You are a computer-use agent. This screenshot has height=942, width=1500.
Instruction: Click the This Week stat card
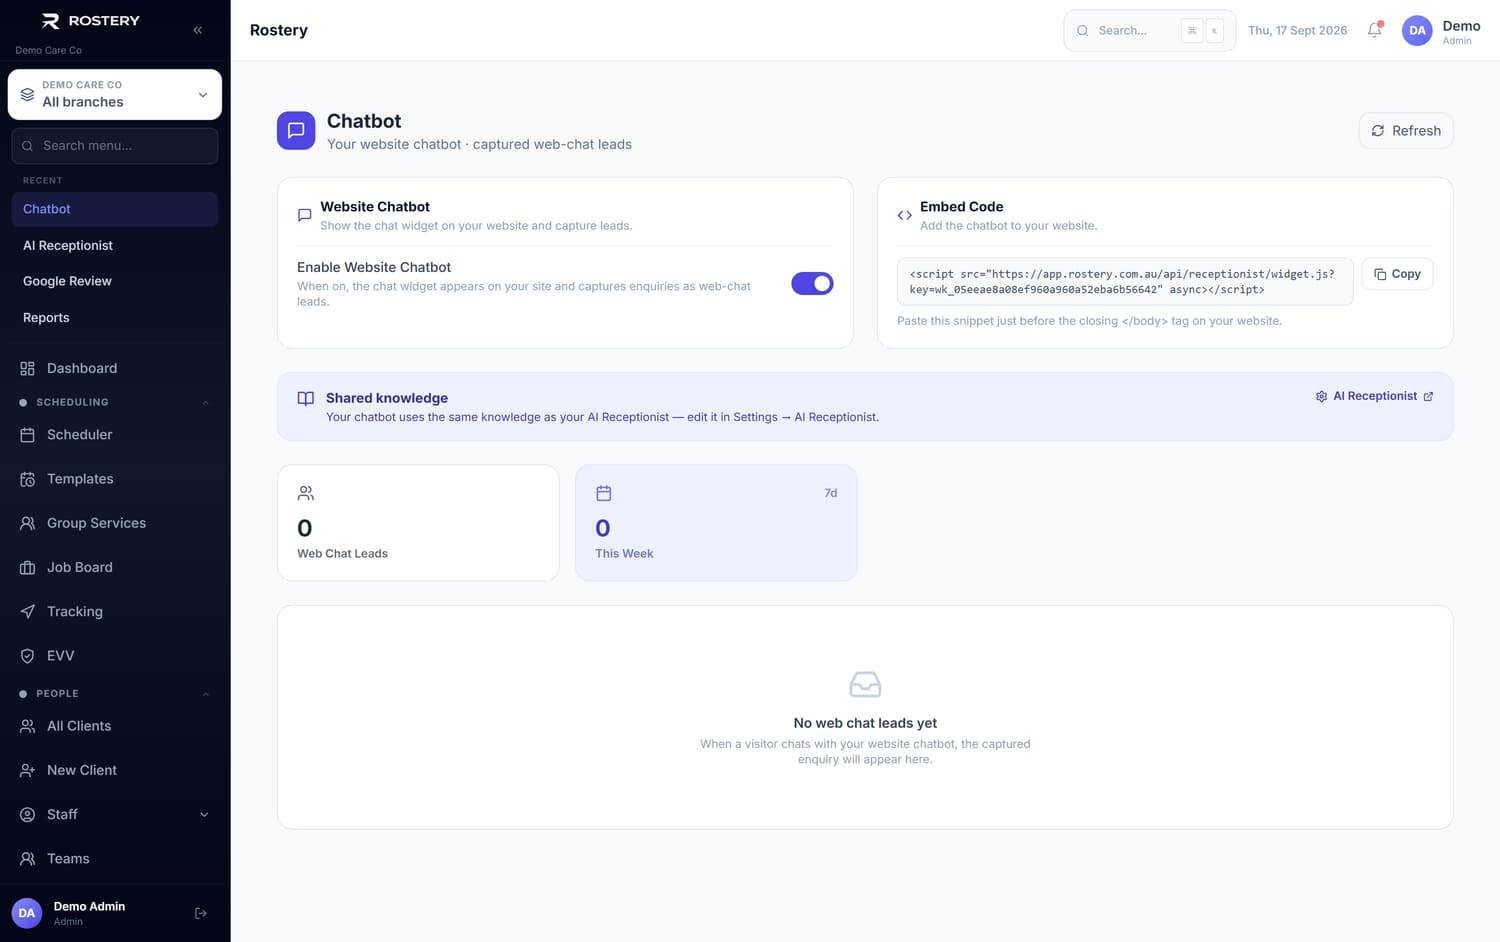(716, 523)
